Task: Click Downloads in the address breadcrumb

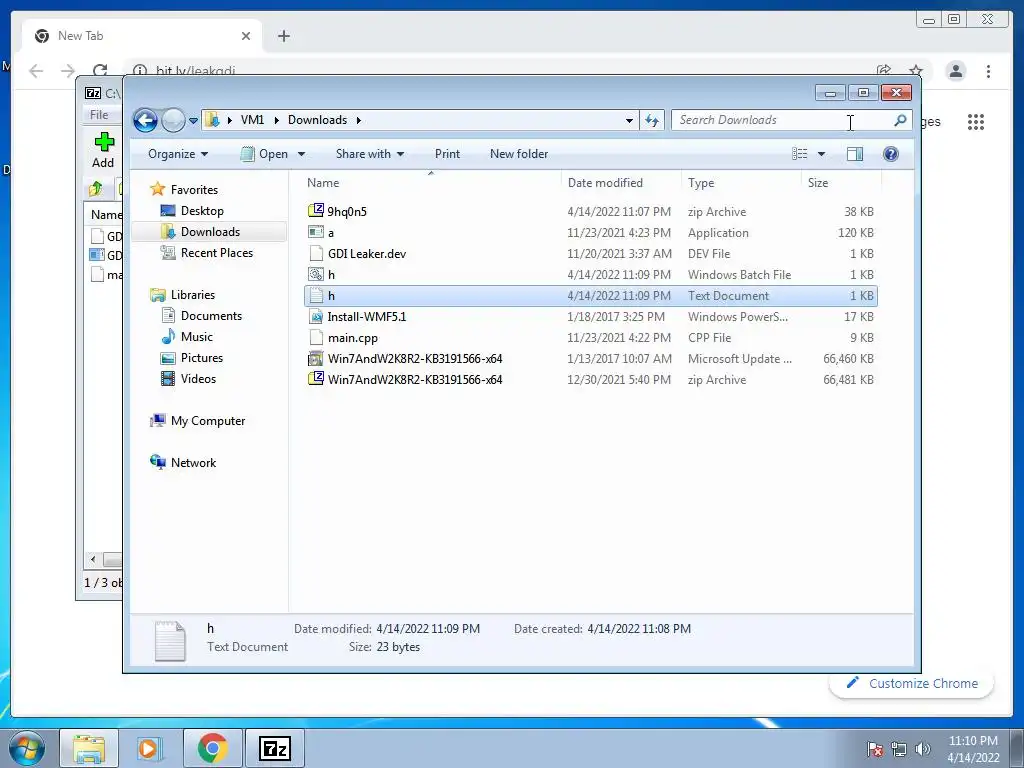Action: click(x=317, y=120)
